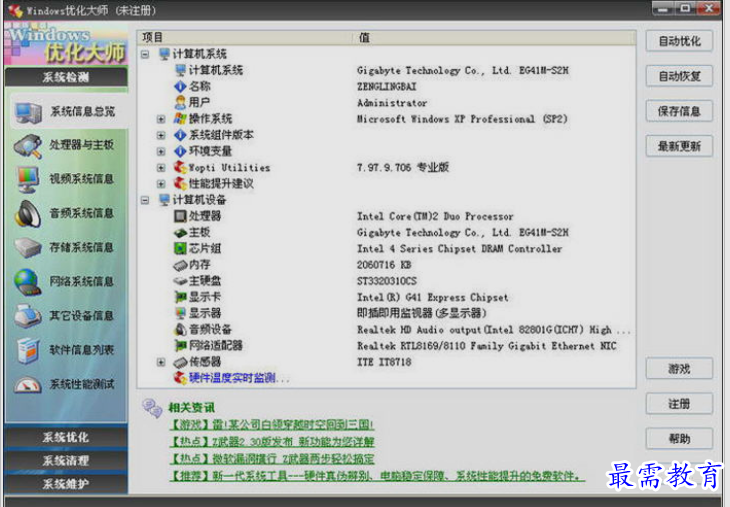Select the value Administrator
730x507 pixels.
click(392, 103)
